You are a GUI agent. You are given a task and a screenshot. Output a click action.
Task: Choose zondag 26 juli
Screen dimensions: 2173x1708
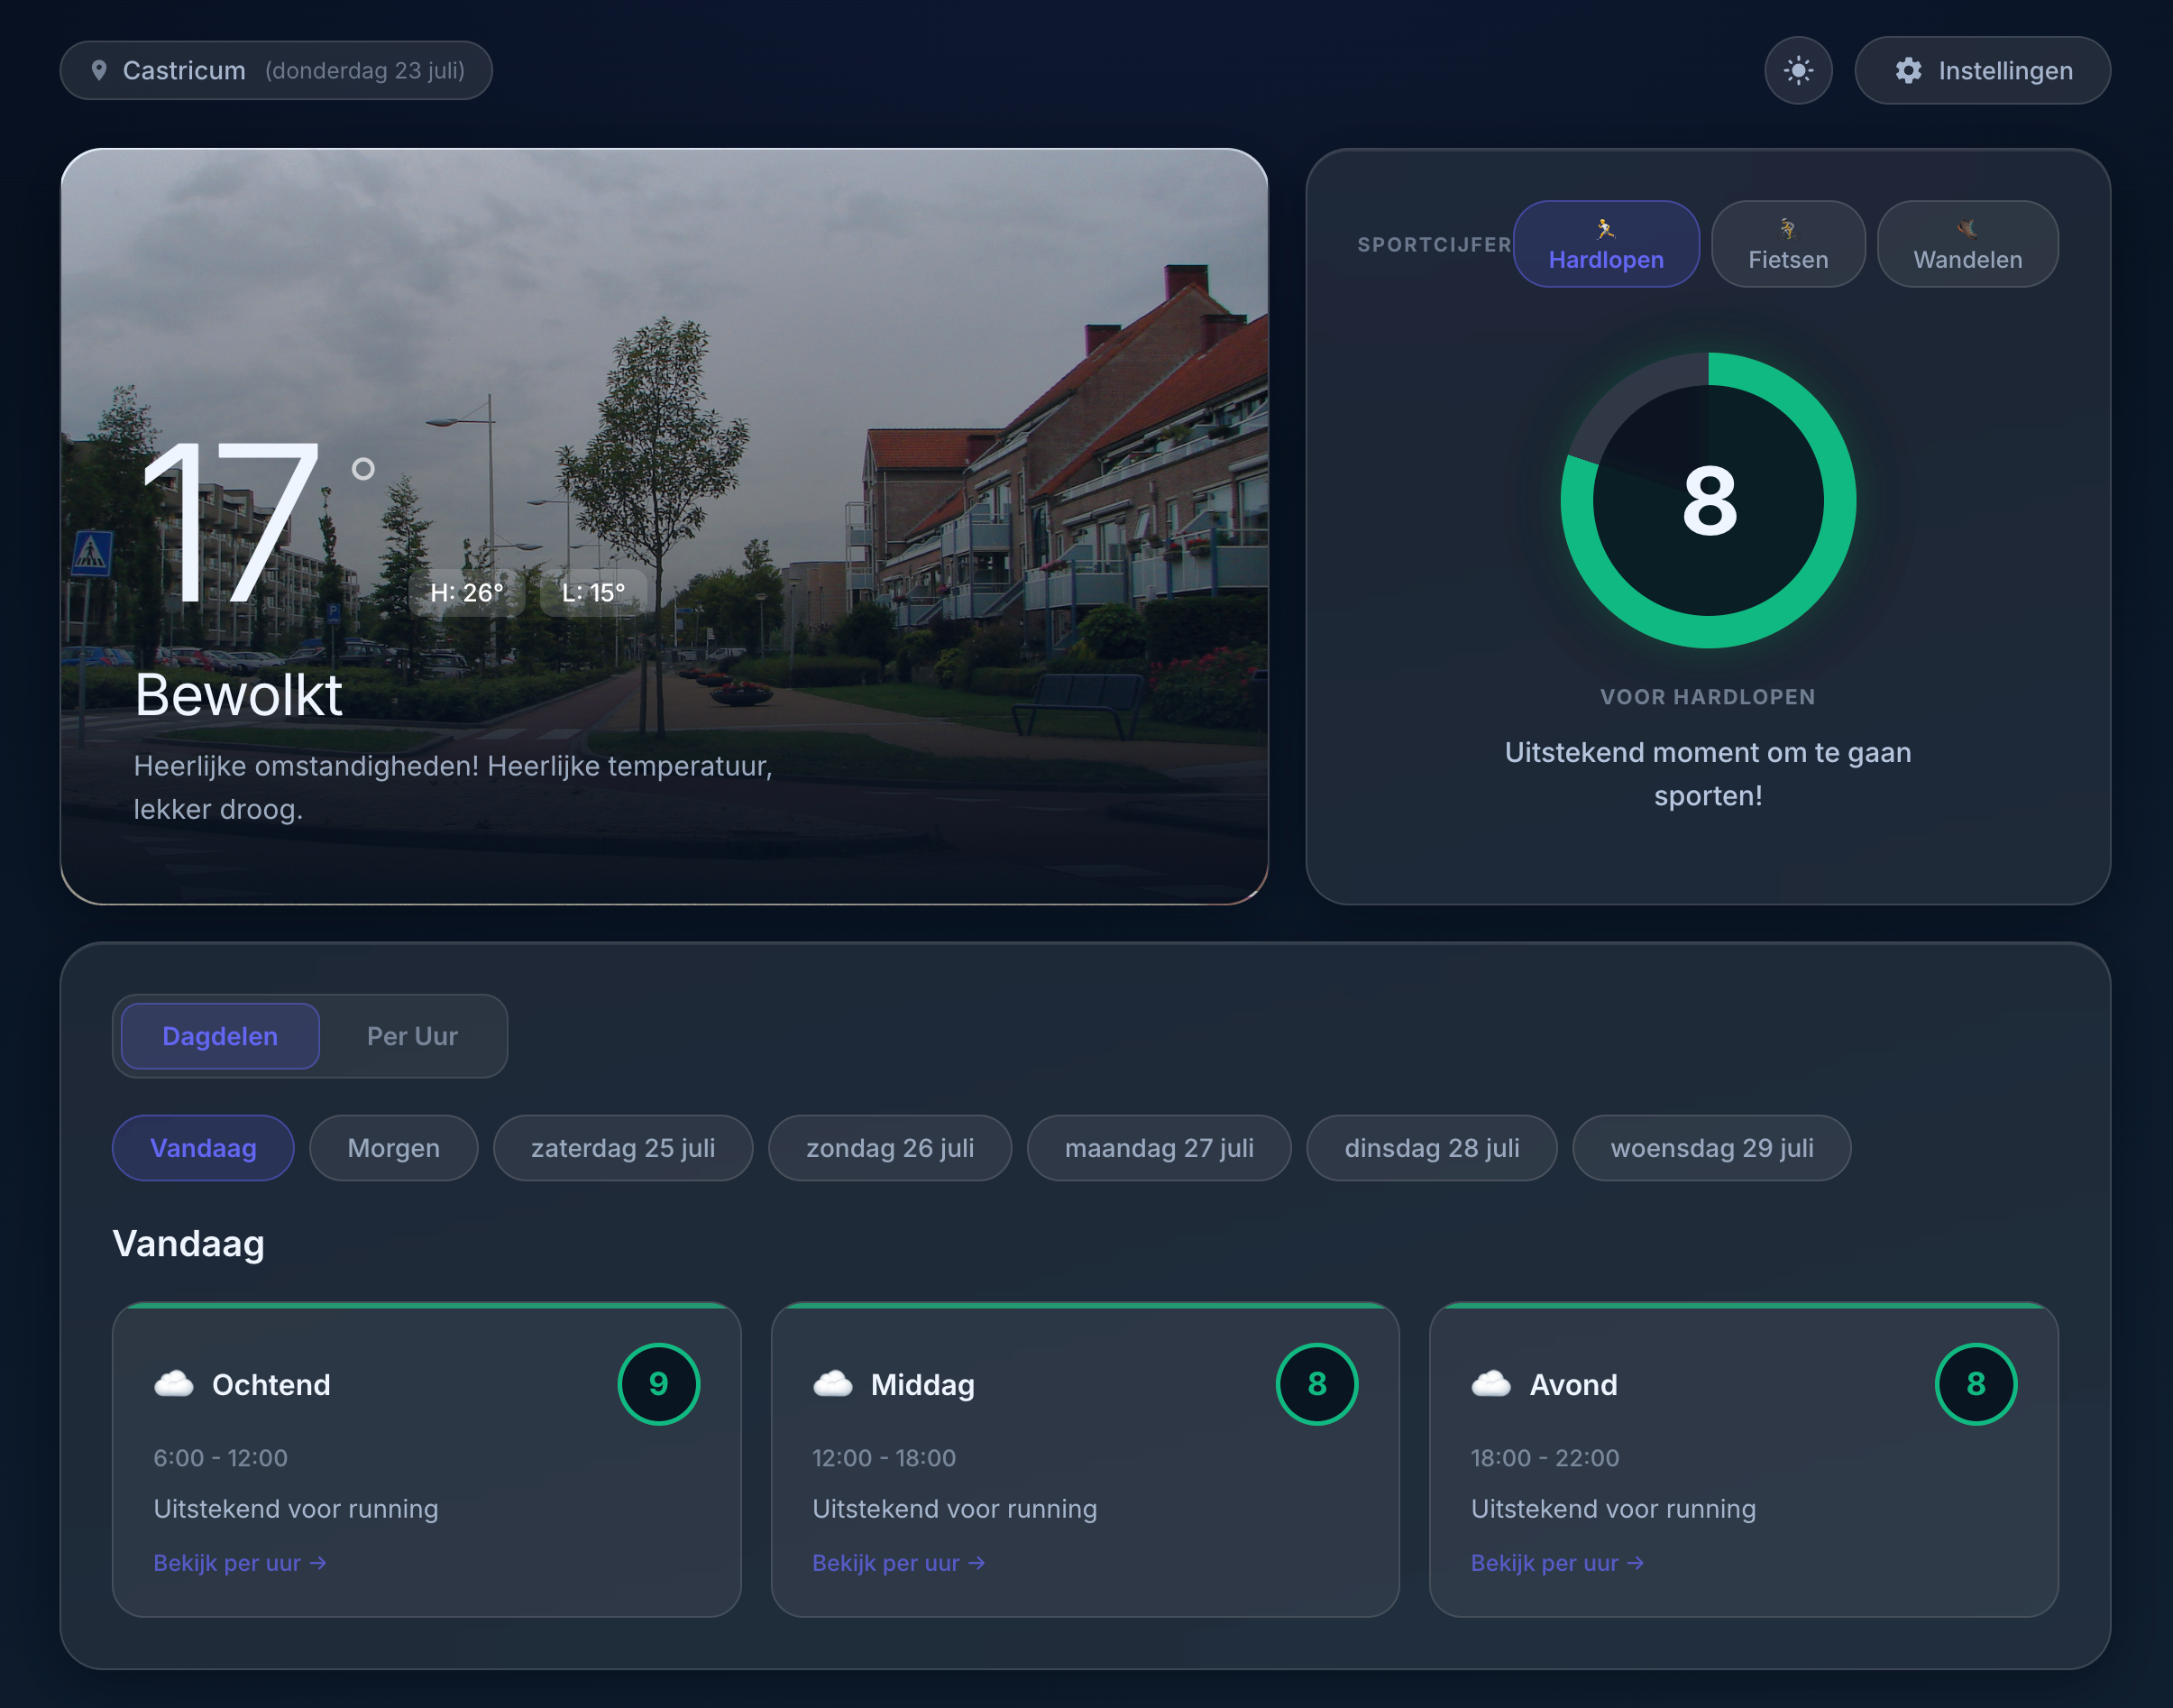[x=890, y=1148]
